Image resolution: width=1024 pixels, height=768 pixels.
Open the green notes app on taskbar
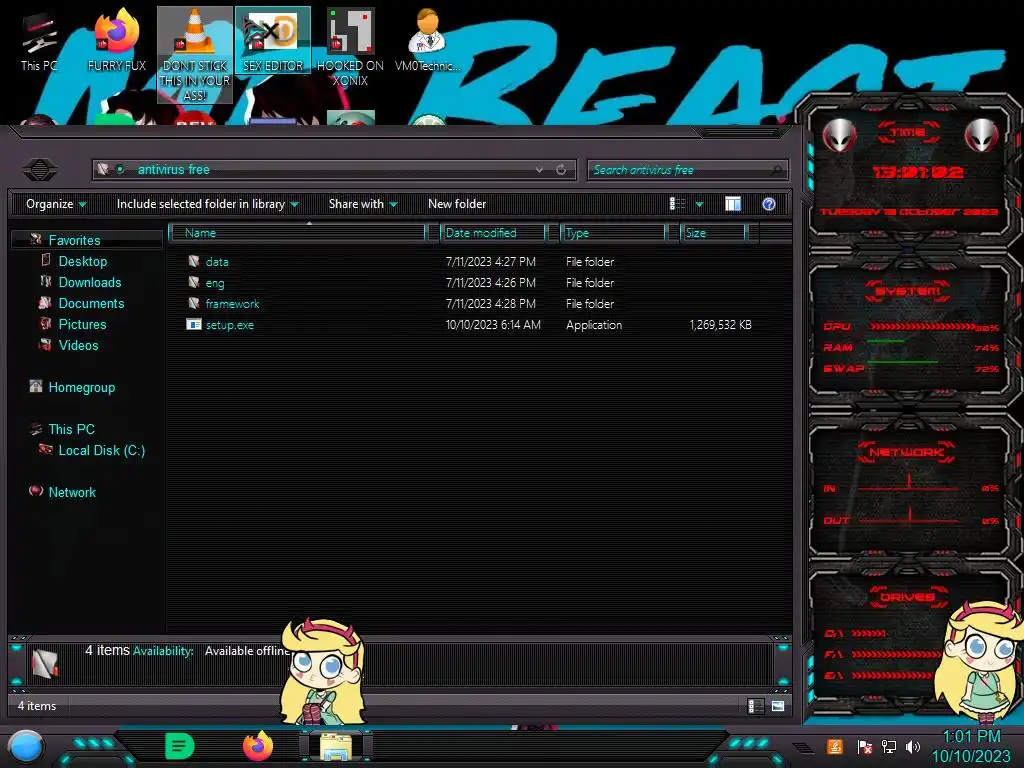click(x=180, y=746)
